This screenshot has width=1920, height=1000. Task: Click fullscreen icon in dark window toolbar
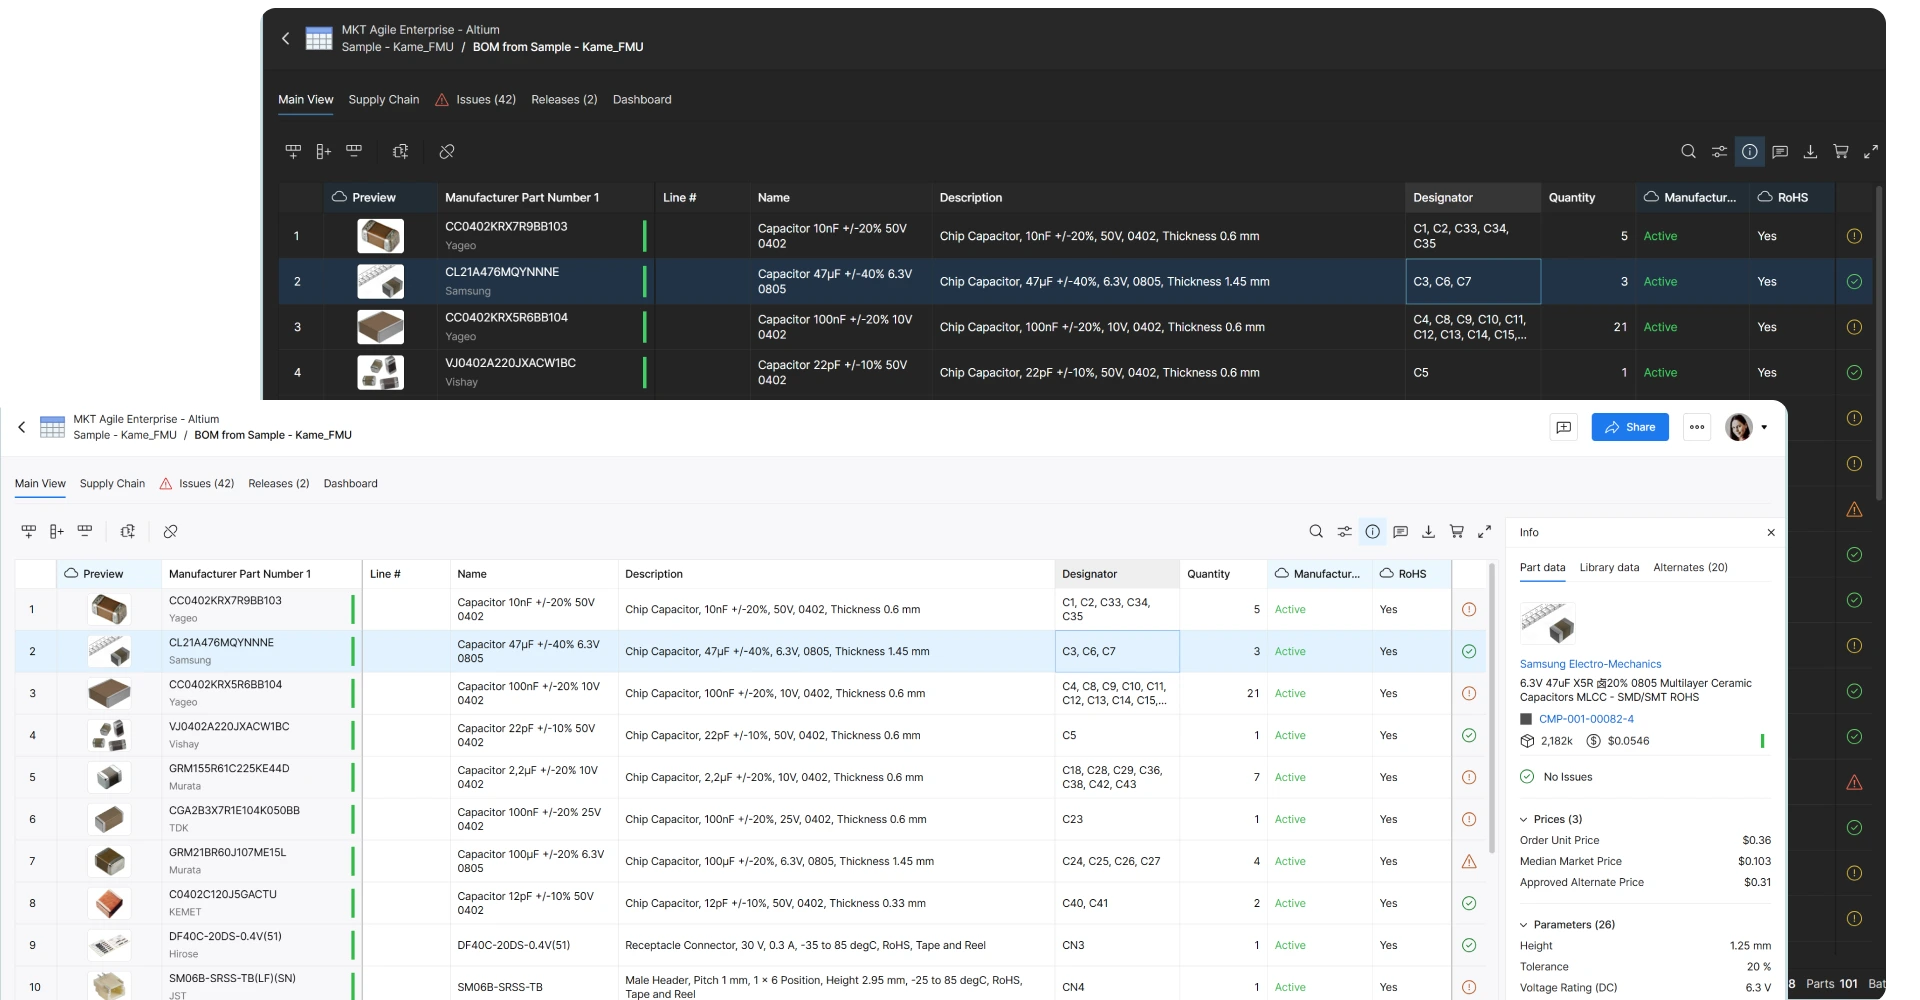(1871, 151)
